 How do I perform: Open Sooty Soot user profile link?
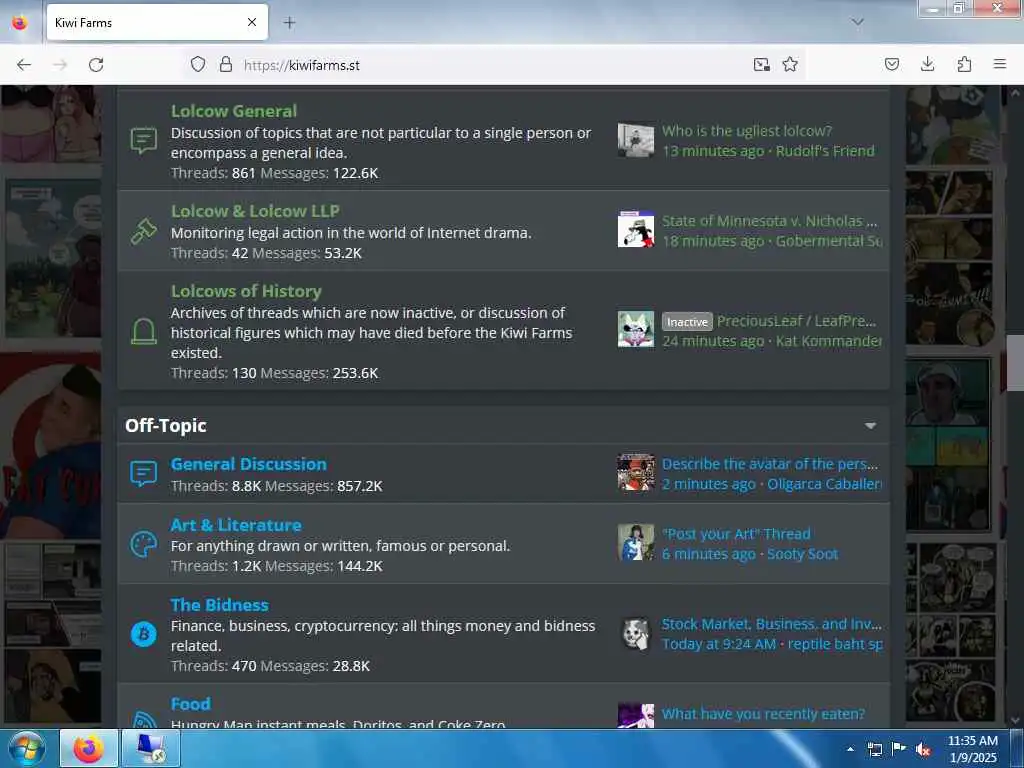pyautogui.click(x=802, y=554)
